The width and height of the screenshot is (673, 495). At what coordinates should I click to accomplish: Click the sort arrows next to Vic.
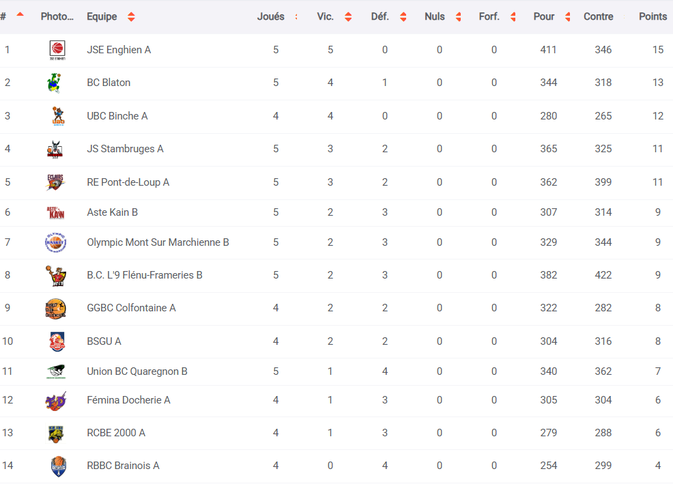tap(348, 17)
